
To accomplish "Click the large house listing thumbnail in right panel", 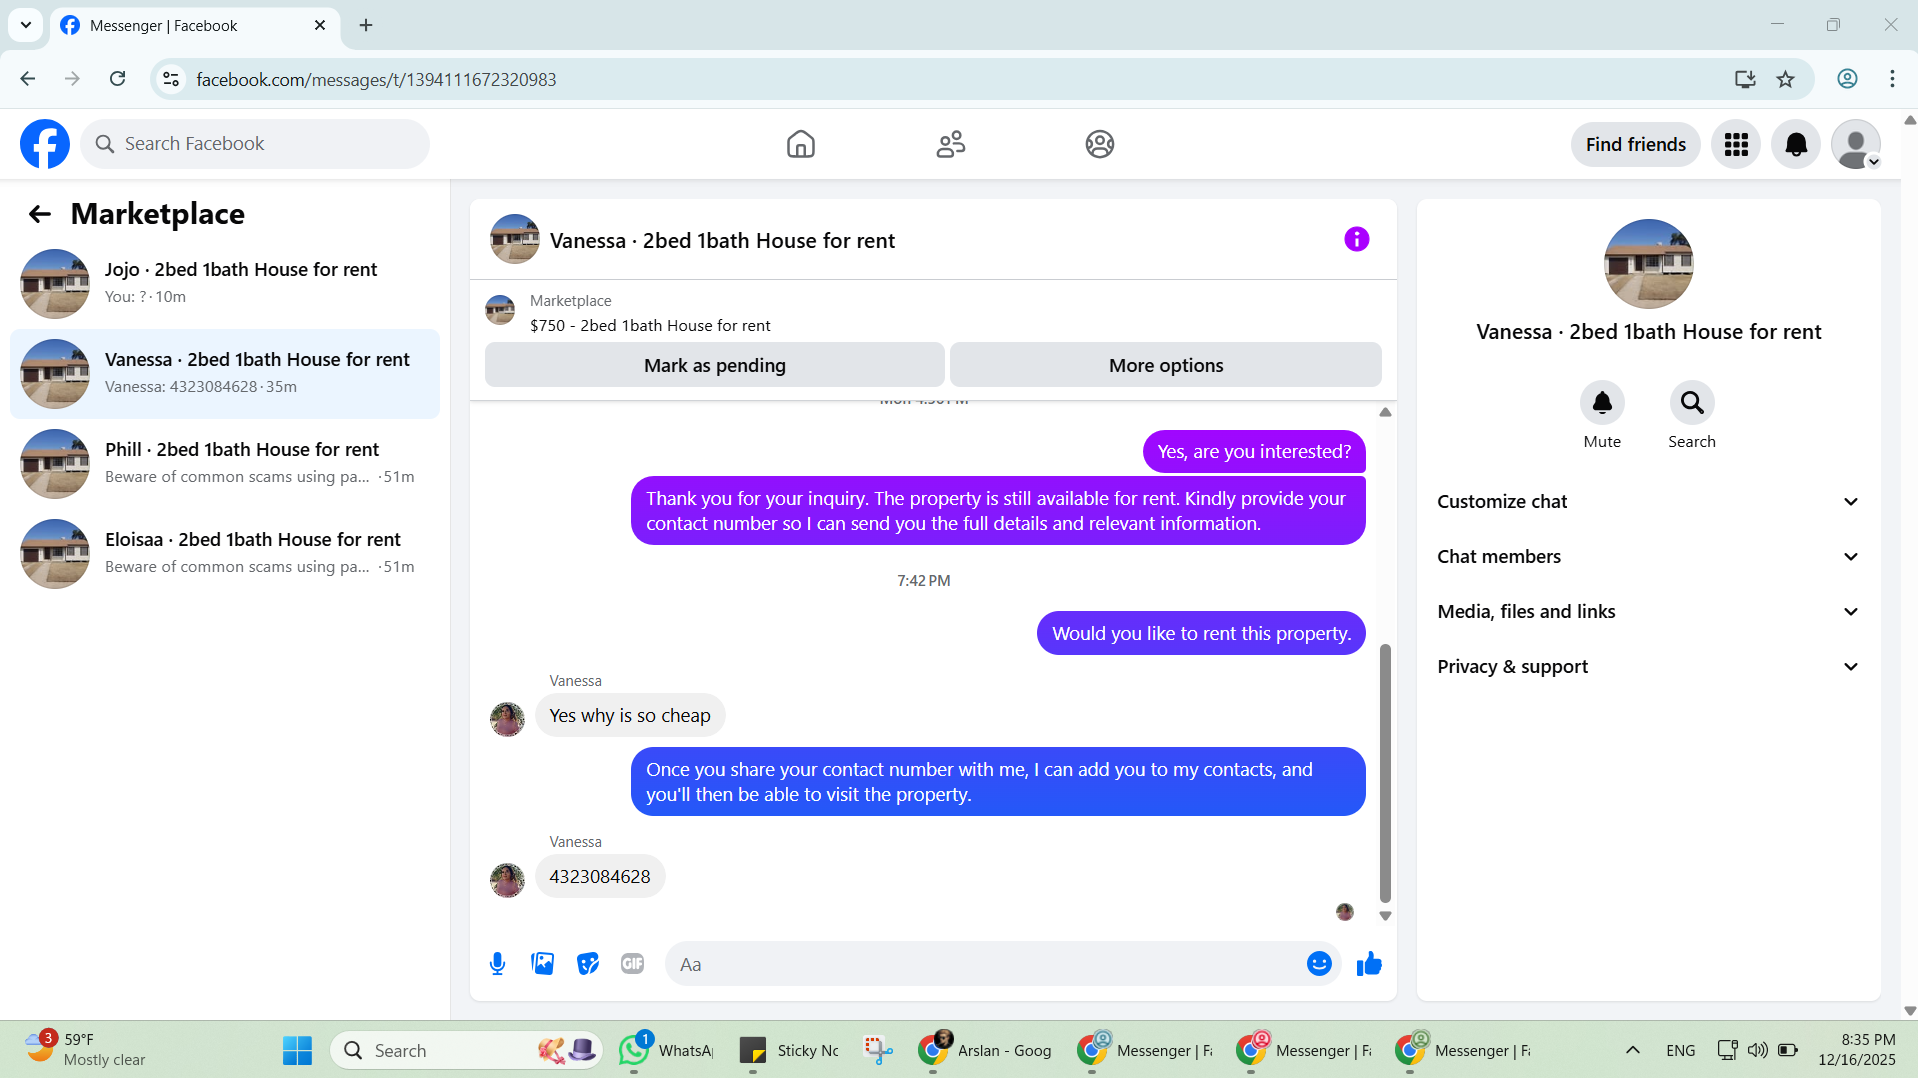I will point(1648,264).
